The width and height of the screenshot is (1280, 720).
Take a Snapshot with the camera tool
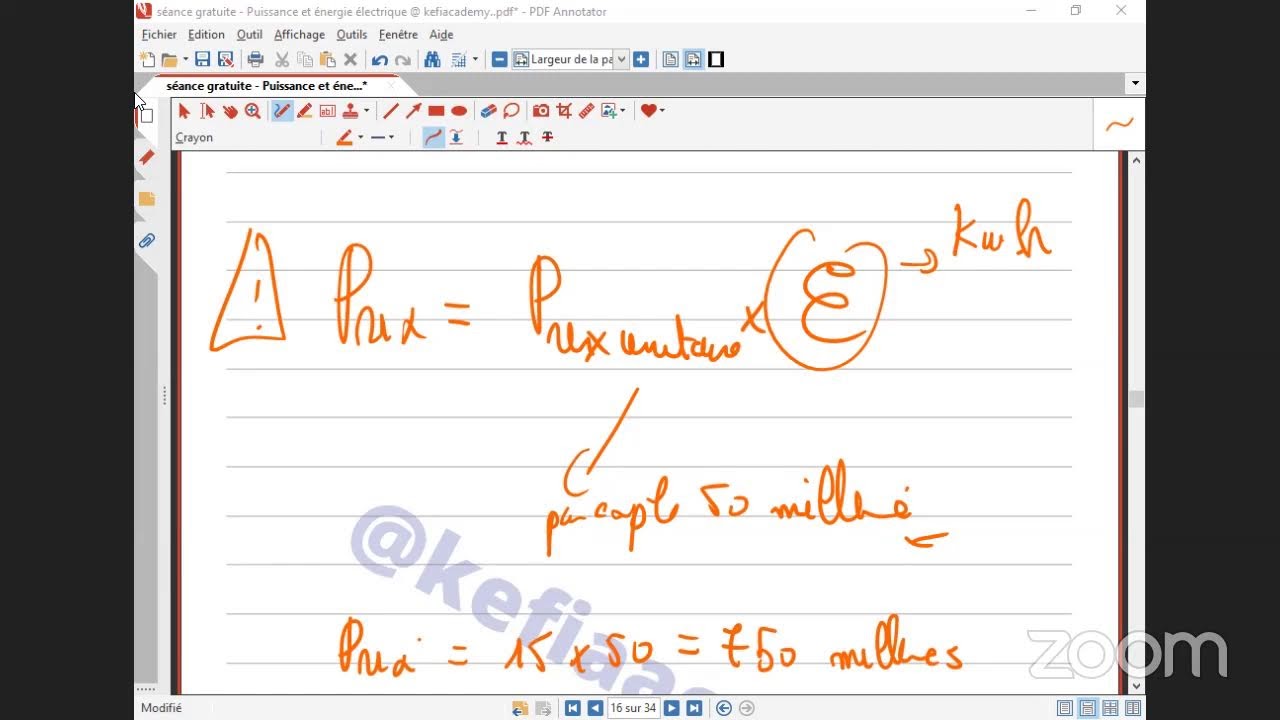click(541, 111)
